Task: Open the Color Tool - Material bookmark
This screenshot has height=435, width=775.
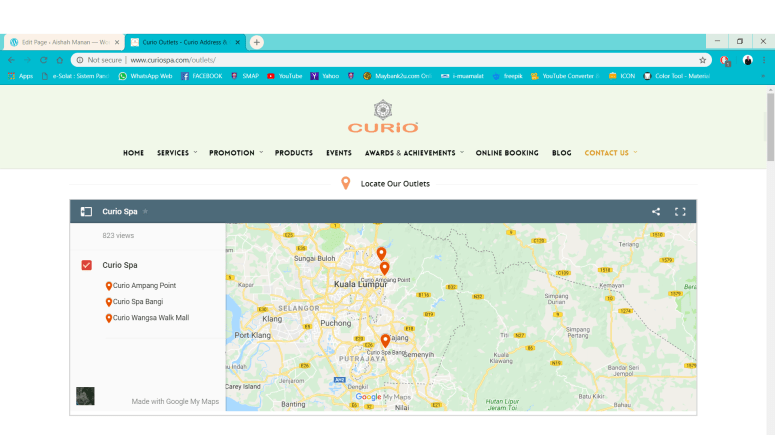Action: point(677,76)
